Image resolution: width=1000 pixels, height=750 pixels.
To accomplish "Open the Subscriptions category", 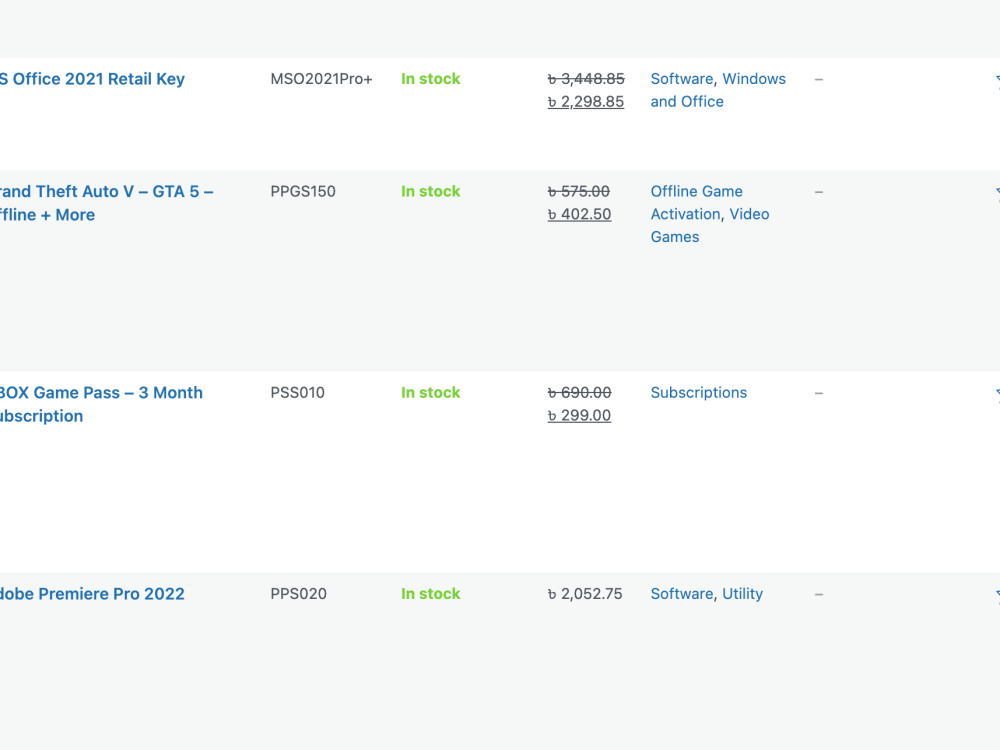I will (x=698, y=392).
